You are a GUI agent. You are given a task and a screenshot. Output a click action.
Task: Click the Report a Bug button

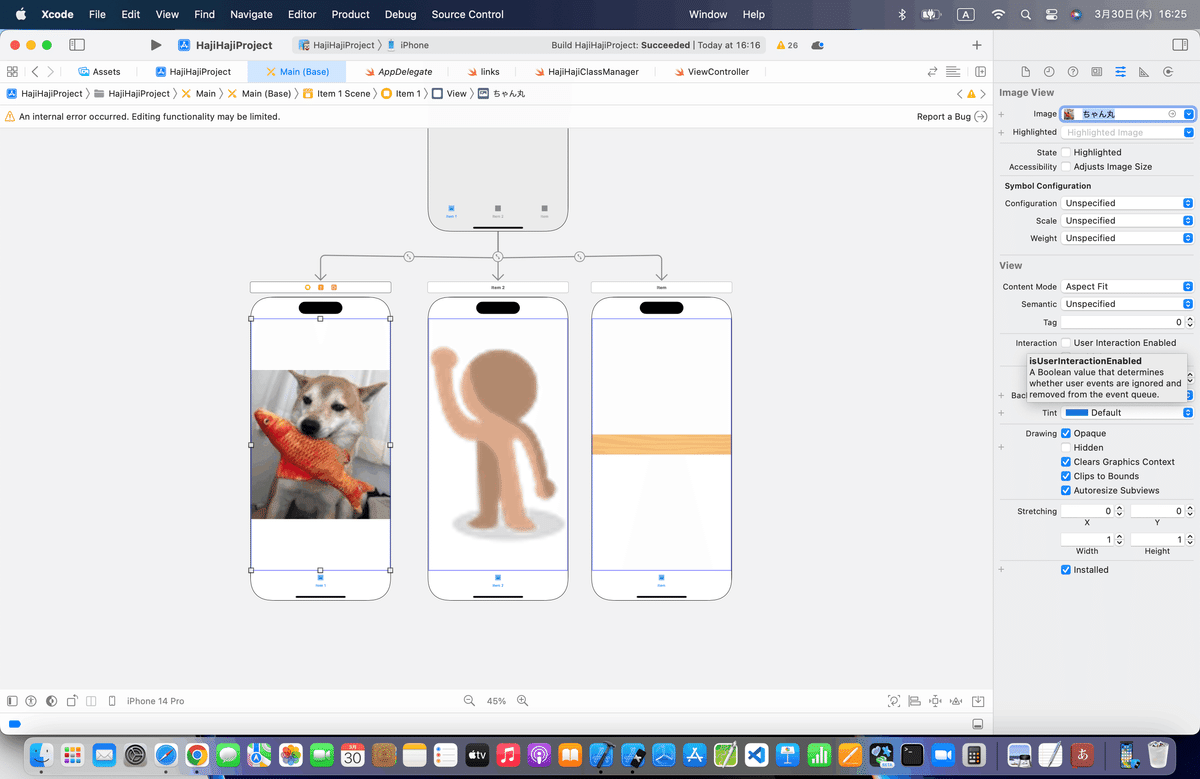[952, 116]
